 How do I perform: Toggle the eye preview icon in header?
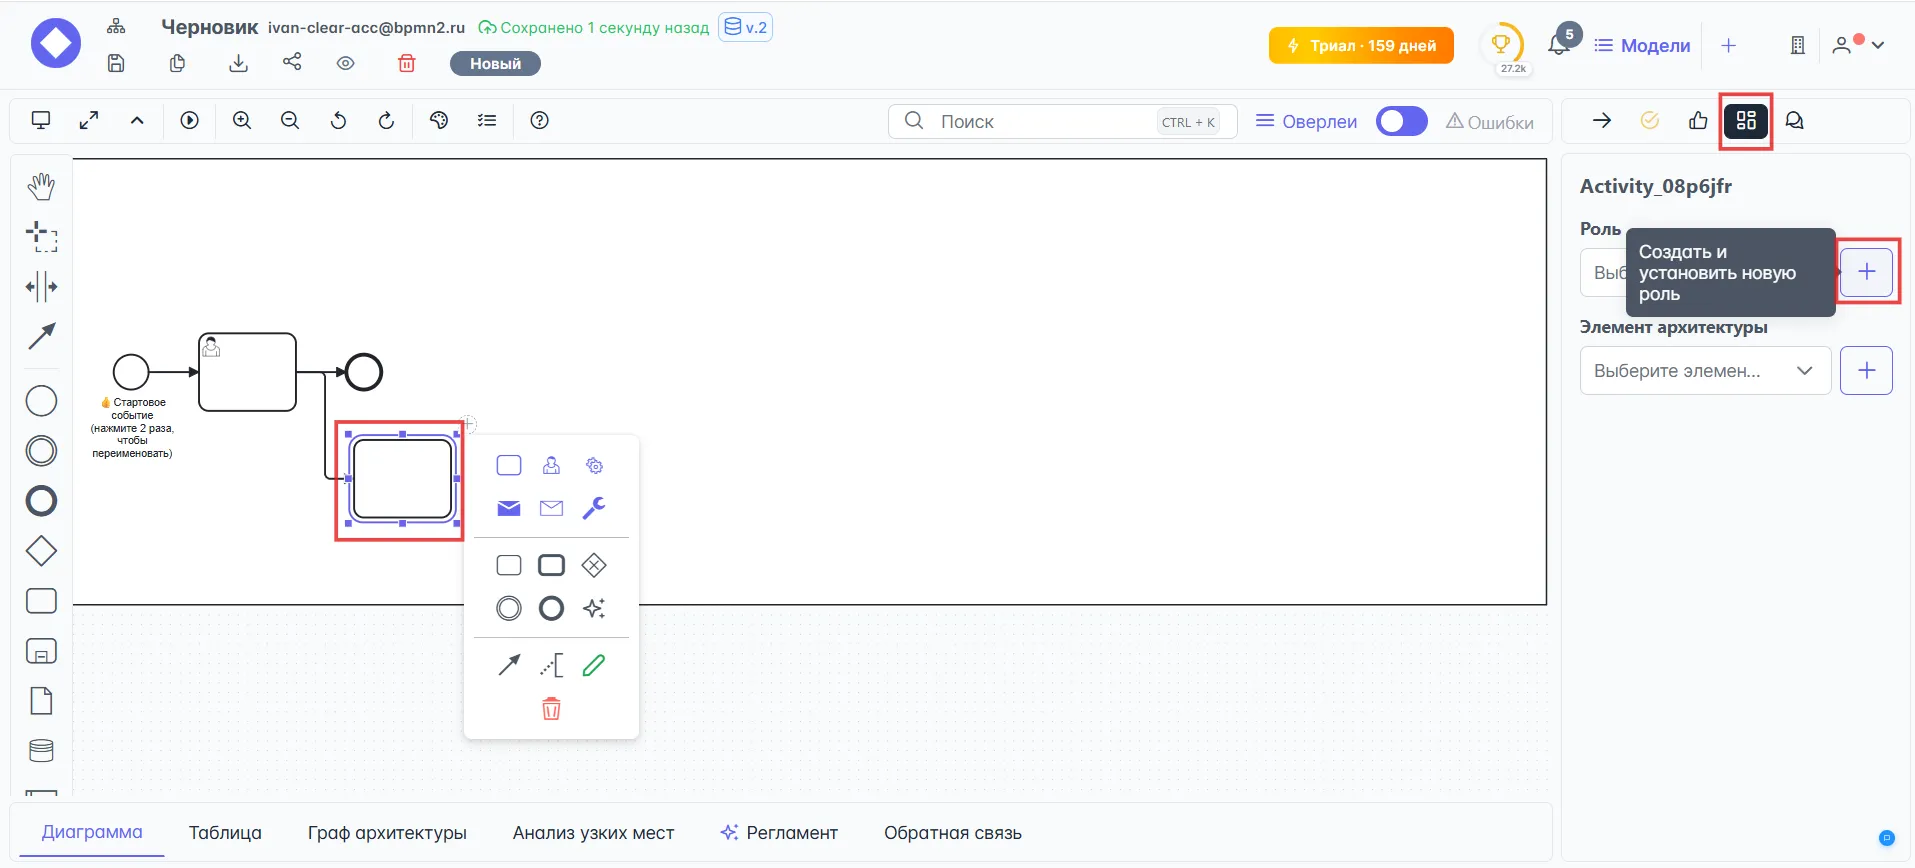point(346,63)
